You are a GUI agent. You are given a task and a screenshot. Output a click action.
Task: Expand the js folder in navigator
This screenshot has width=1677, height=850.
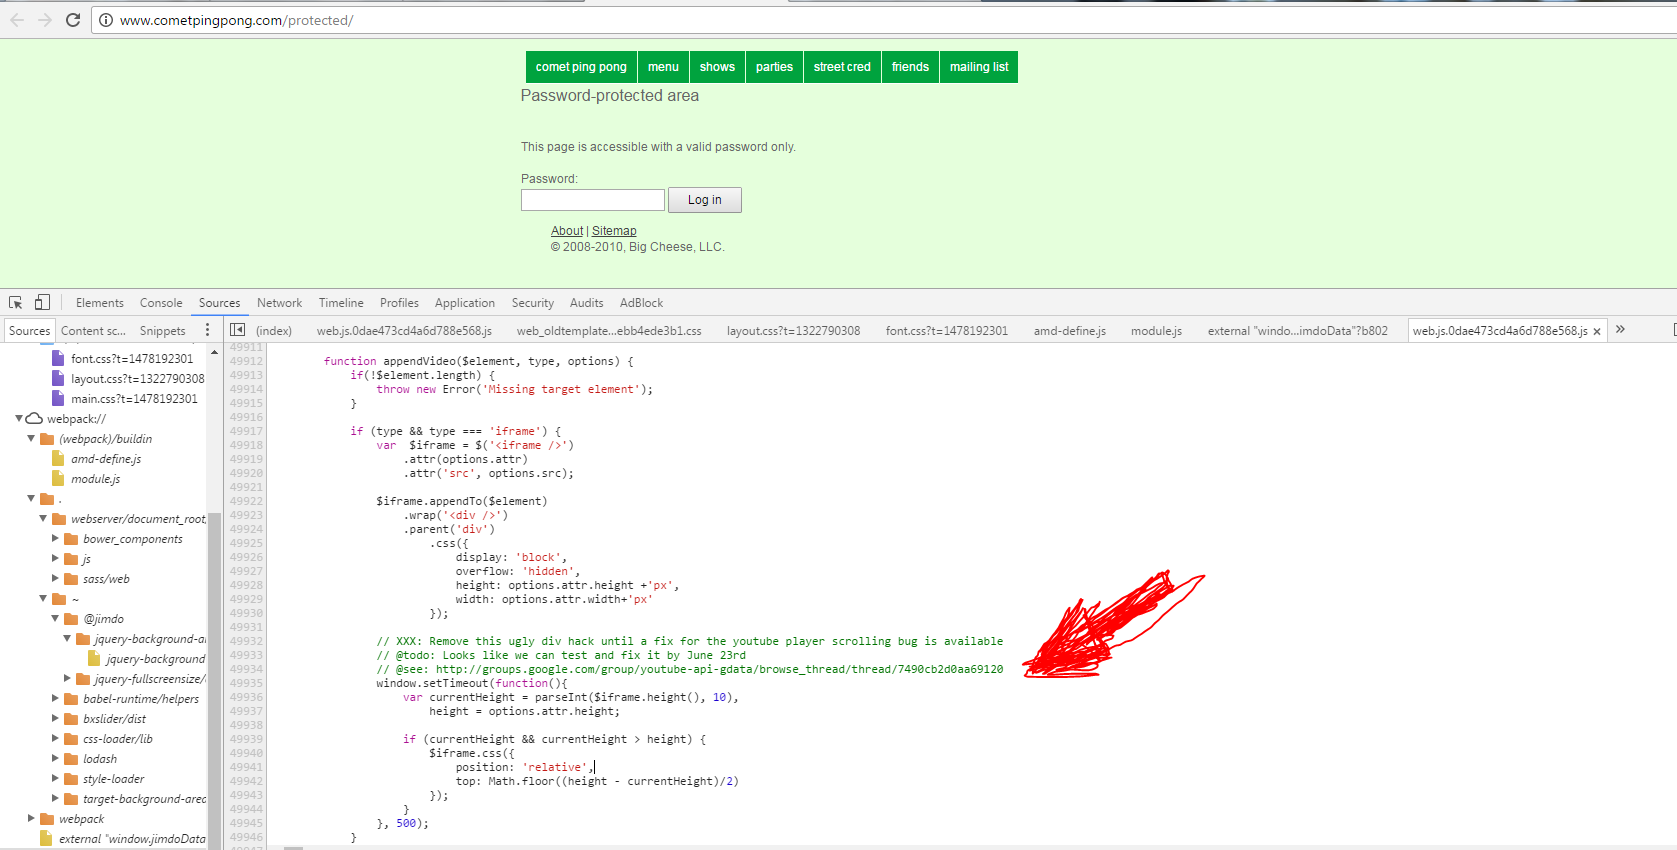coord(55,558)
